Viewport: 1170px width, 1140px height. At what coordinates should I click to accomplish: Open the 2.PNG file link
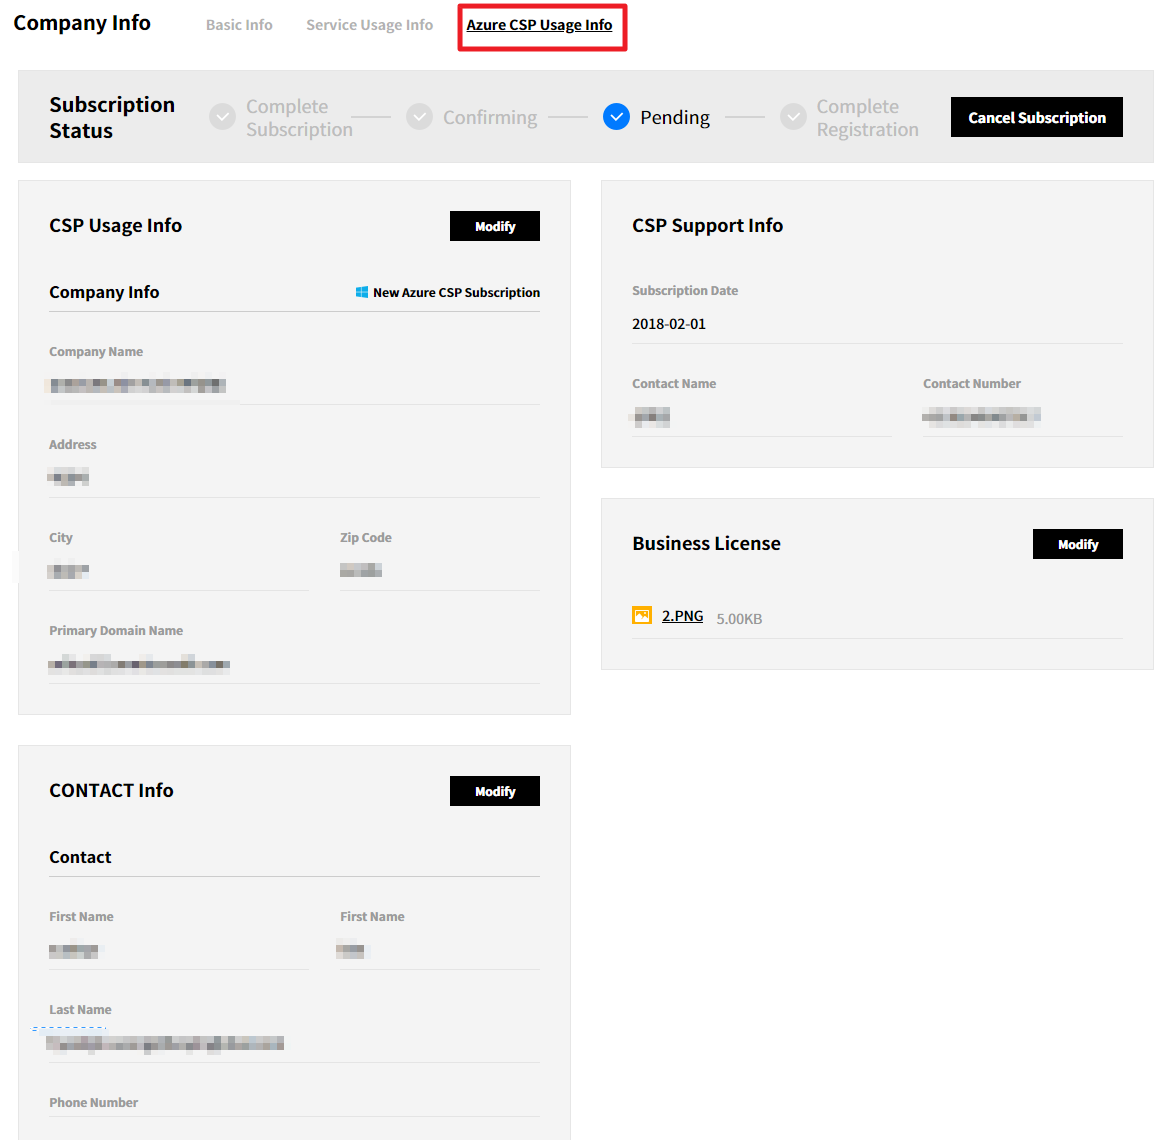(682, 616)
